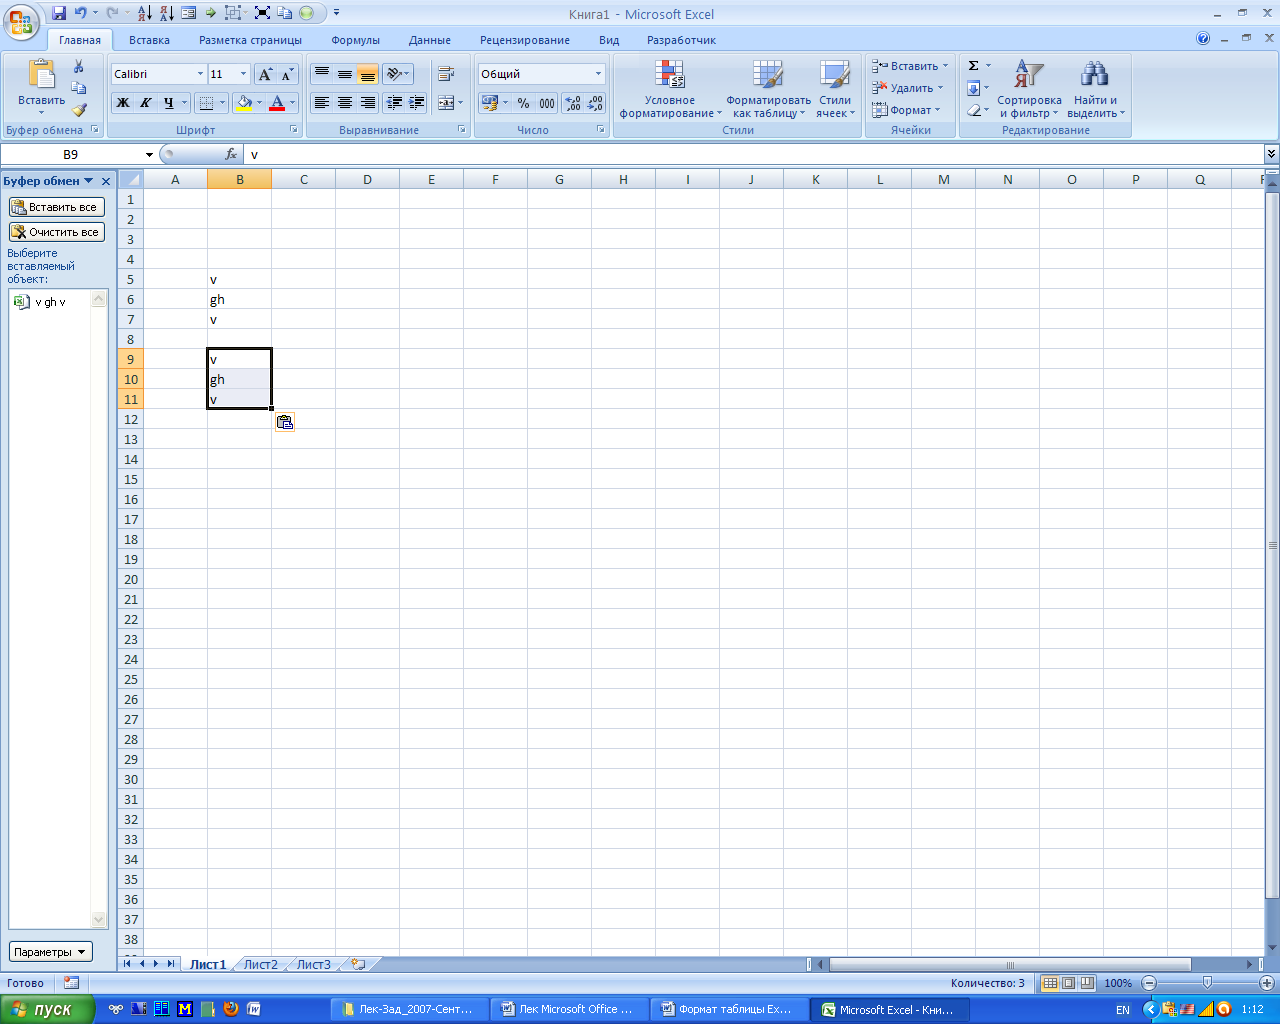
Task: Click the select all corner button
Action: pyautogui.click(x=130, y=180)
